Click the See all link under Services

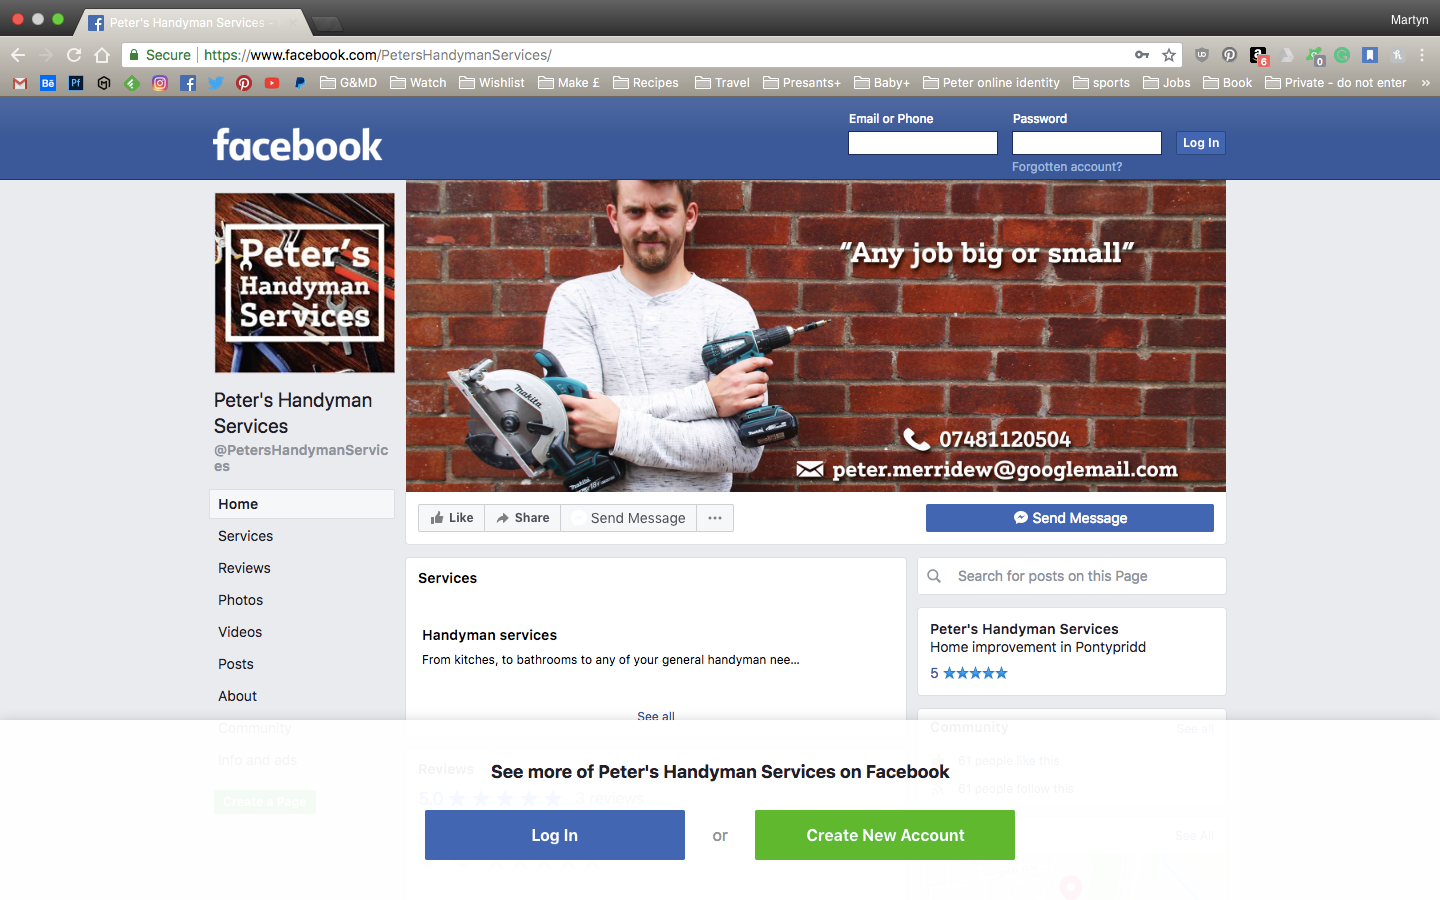pyautogui.click(x=656, y=716)
